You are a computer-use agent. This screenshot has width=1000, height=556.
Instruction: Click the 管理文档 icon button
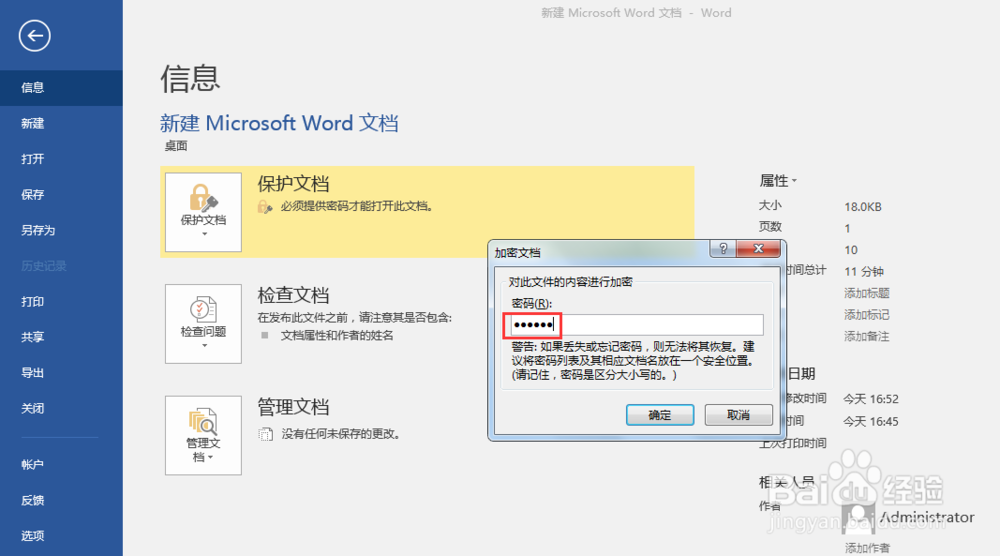(203, 435)
